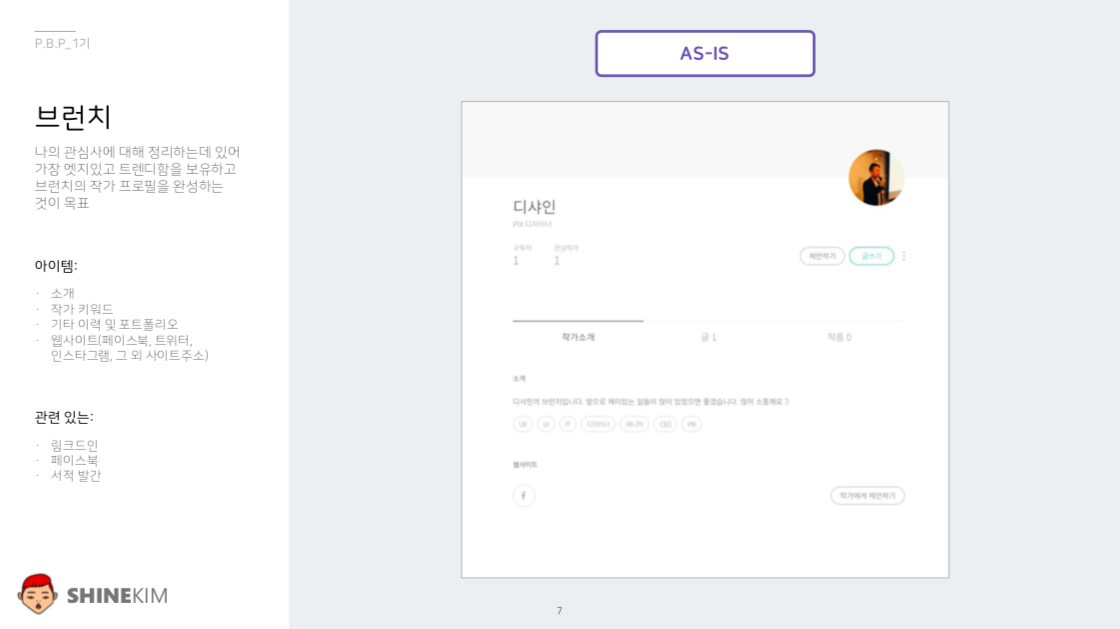
Task: Click the 작가에게 제안하기 button
Action: coord(867,495)
